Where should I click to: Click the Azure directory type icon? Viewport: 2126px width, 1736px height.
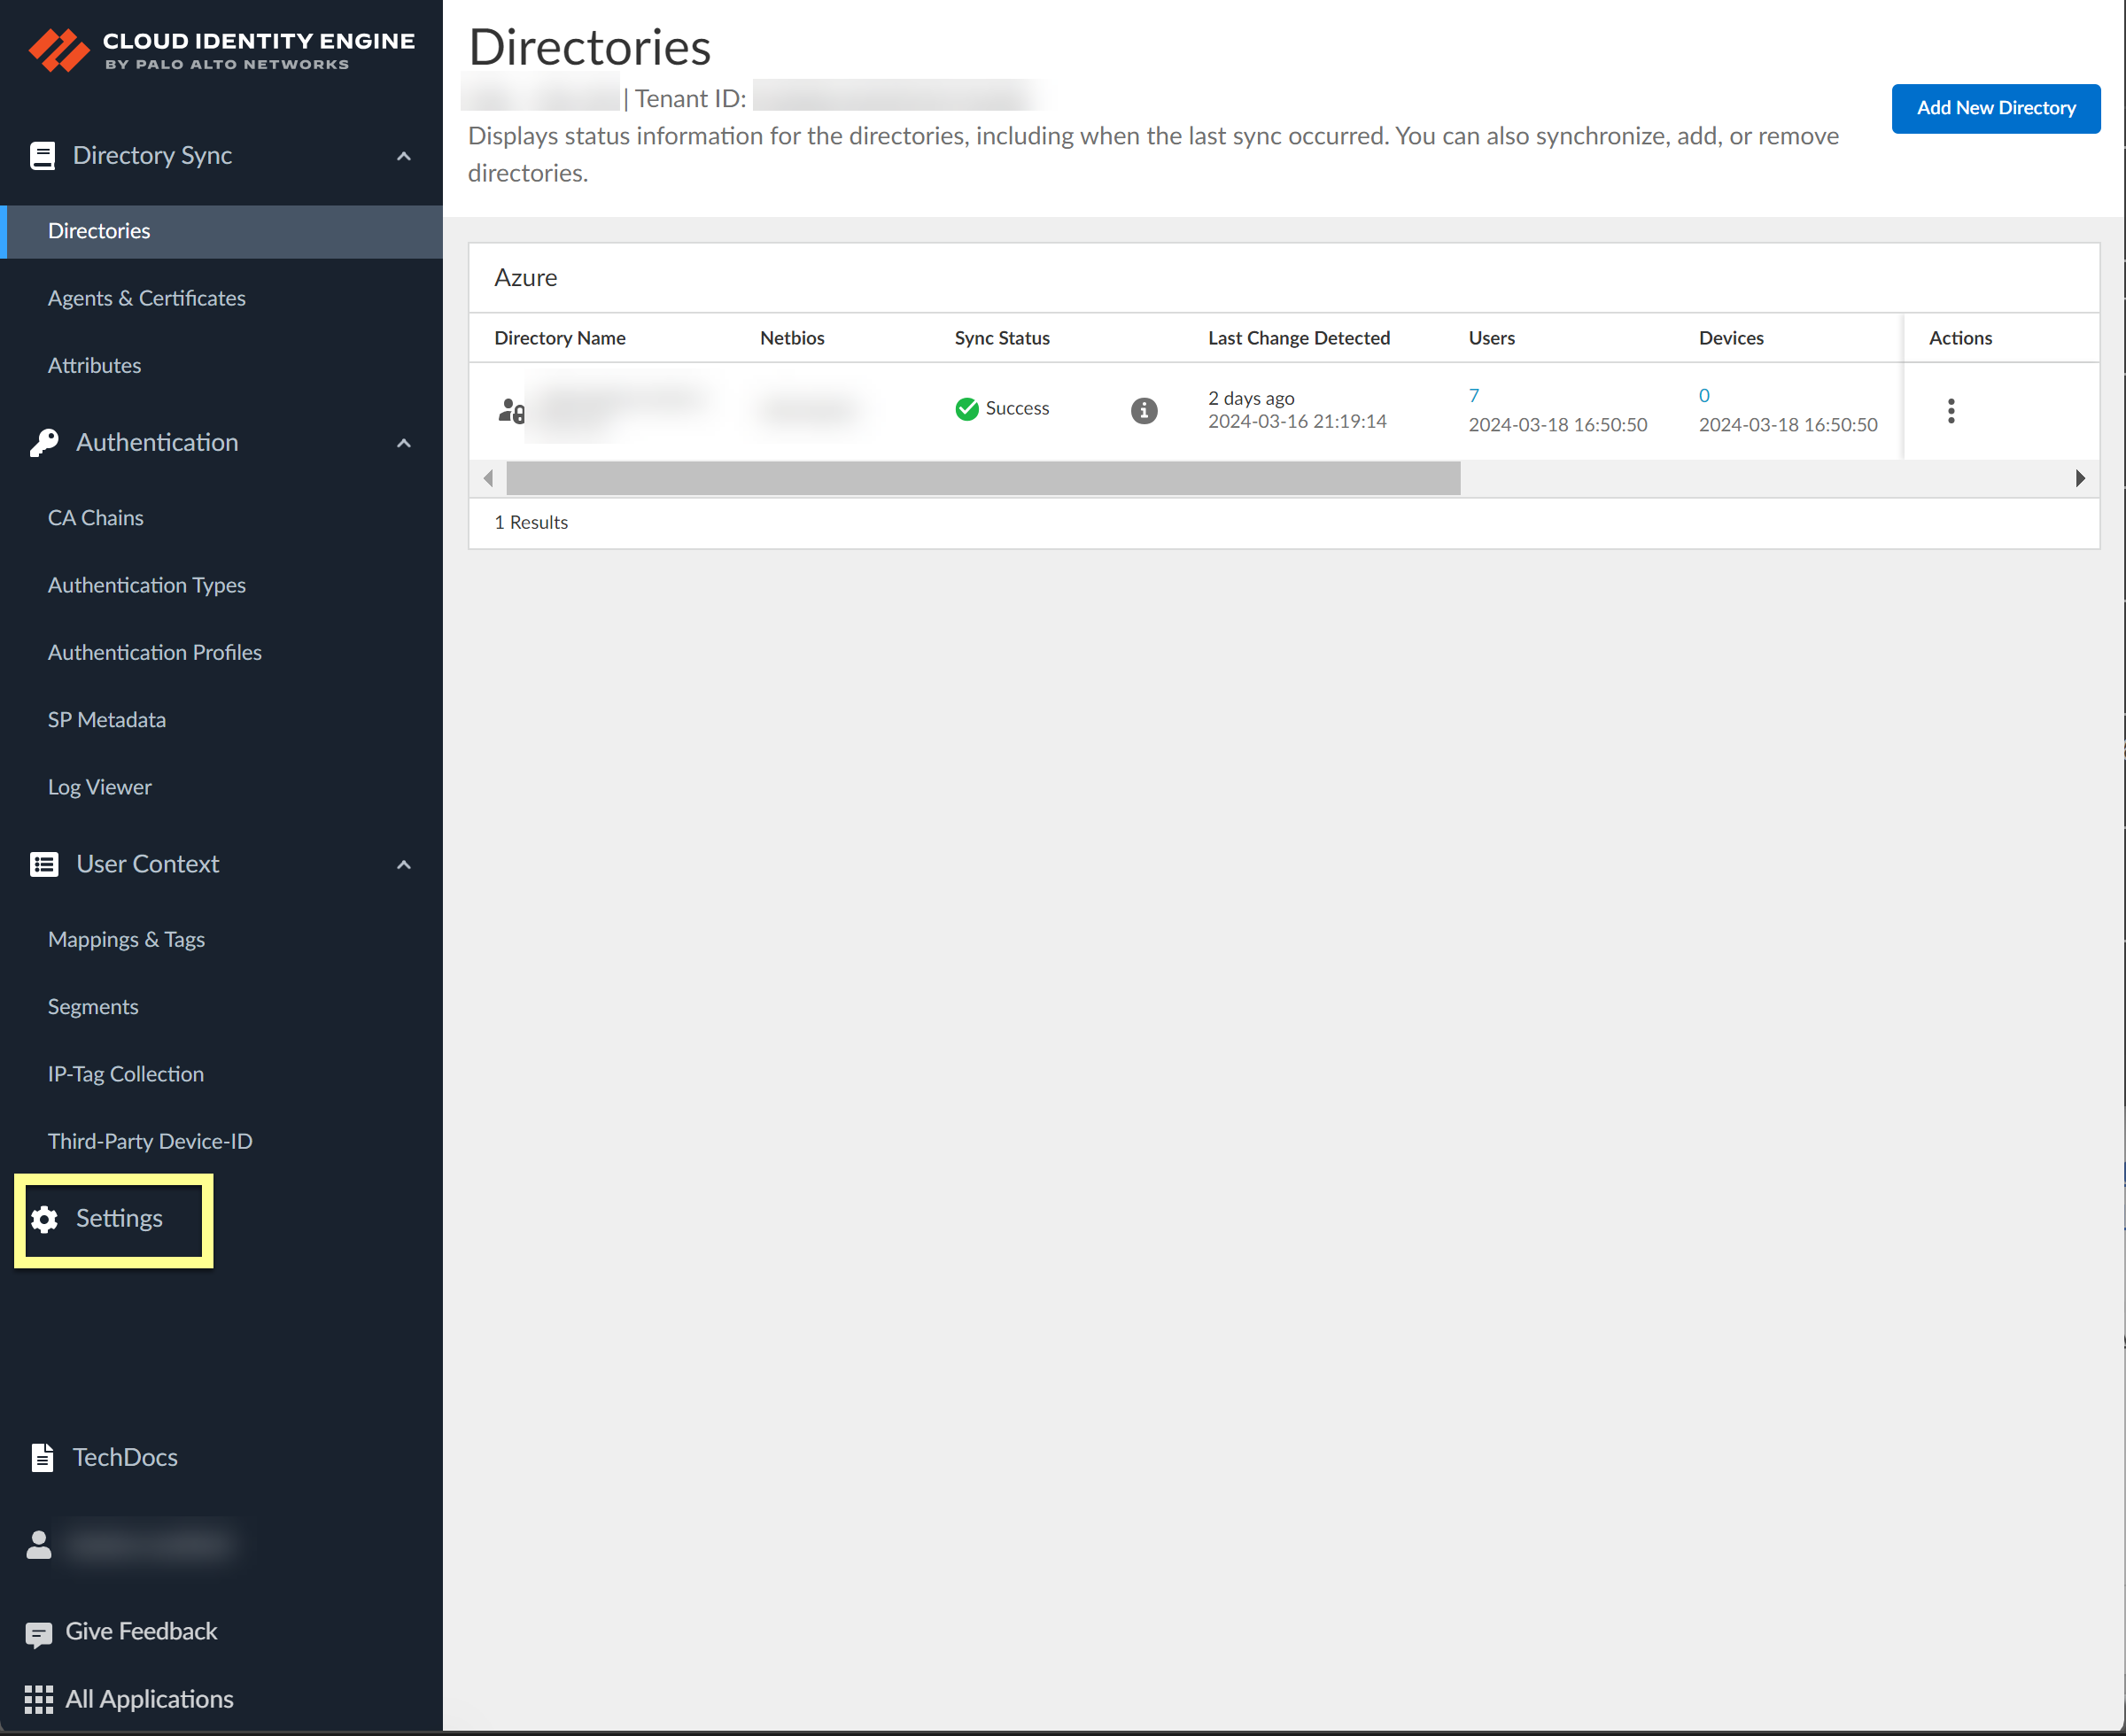click(x=511, y=410)
